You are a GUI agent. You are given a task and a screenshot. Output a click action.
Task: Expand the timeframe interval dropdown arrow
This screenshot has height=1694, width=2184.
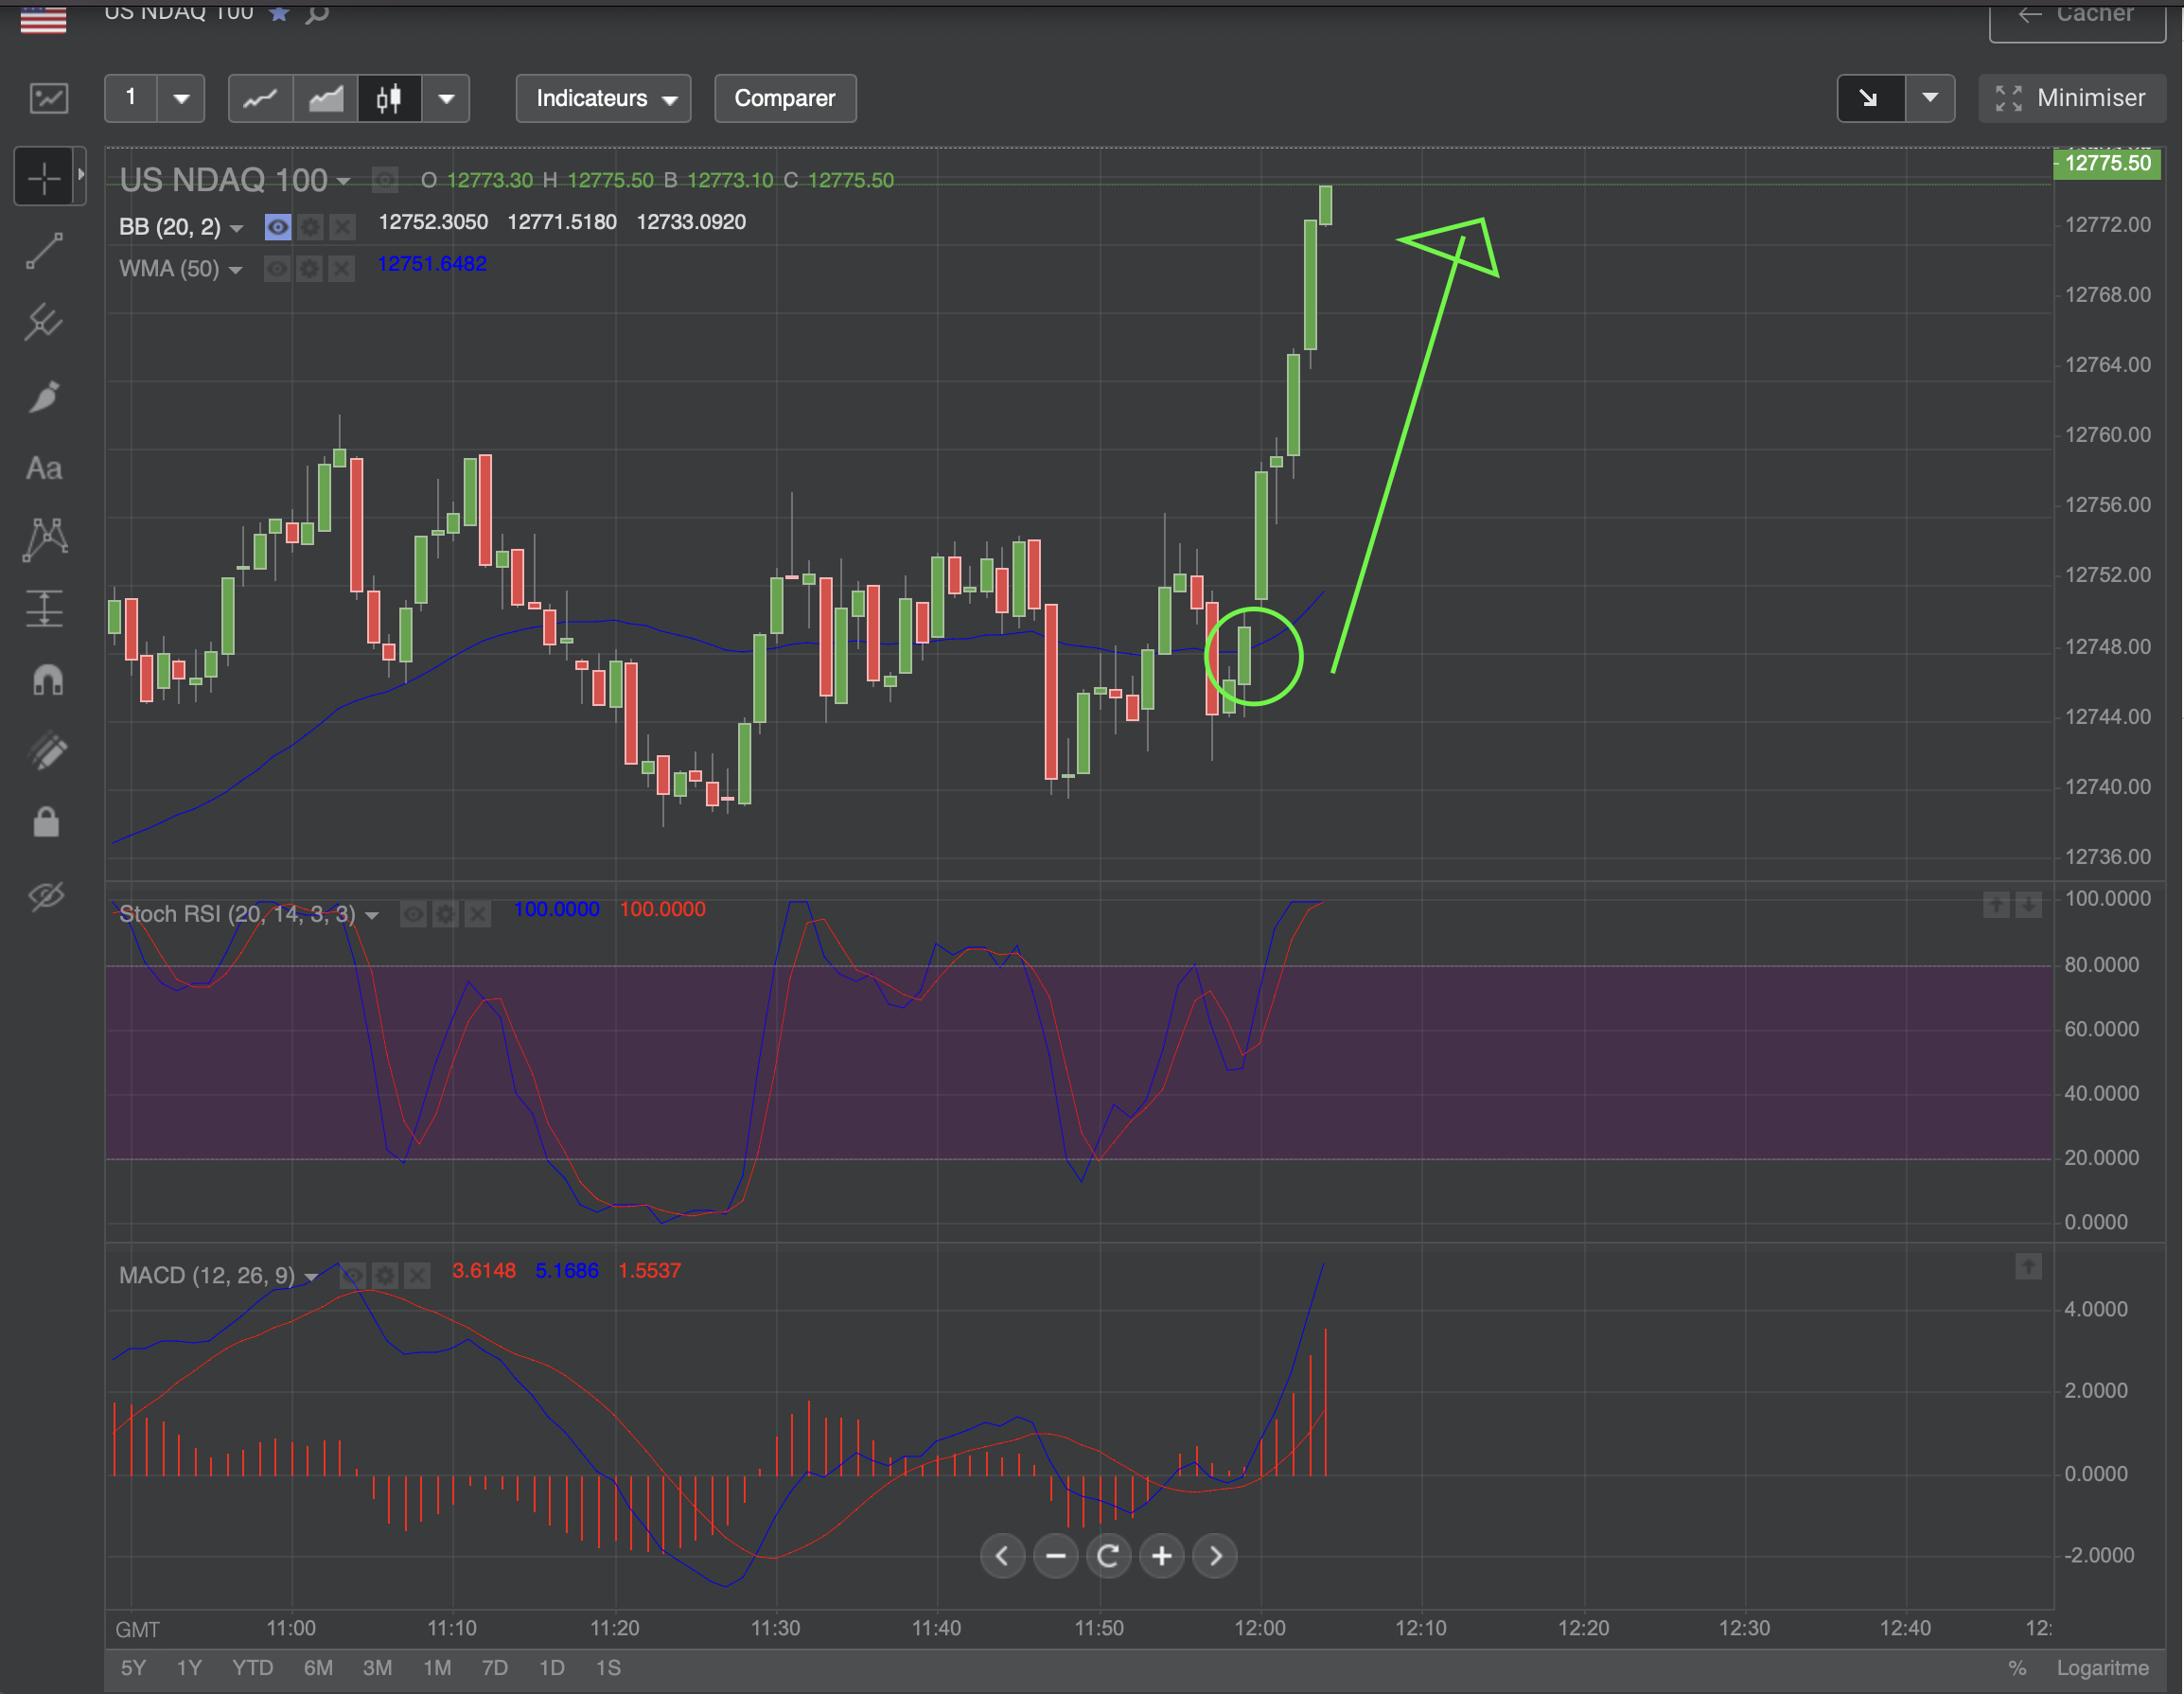coord(181,98)
